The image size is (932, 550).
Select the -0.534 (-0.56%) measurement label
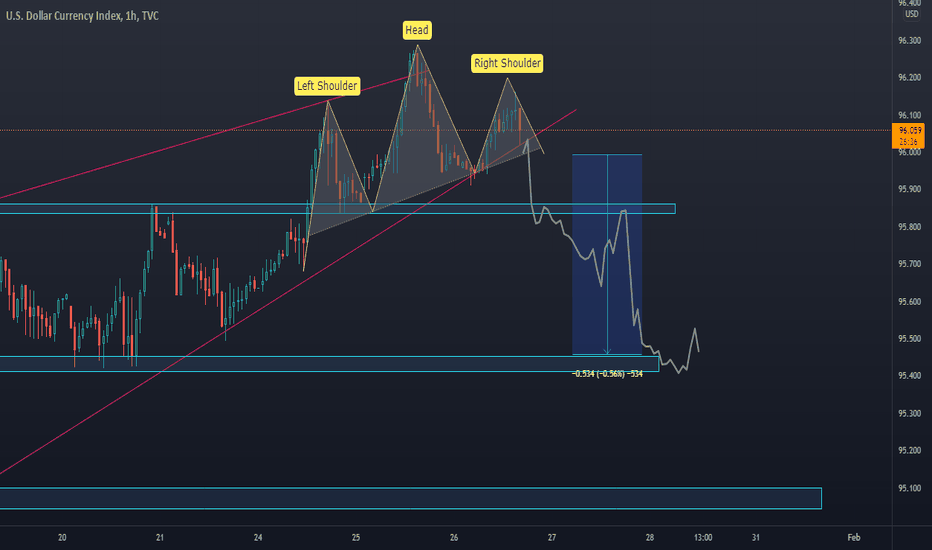pos(607,374)
